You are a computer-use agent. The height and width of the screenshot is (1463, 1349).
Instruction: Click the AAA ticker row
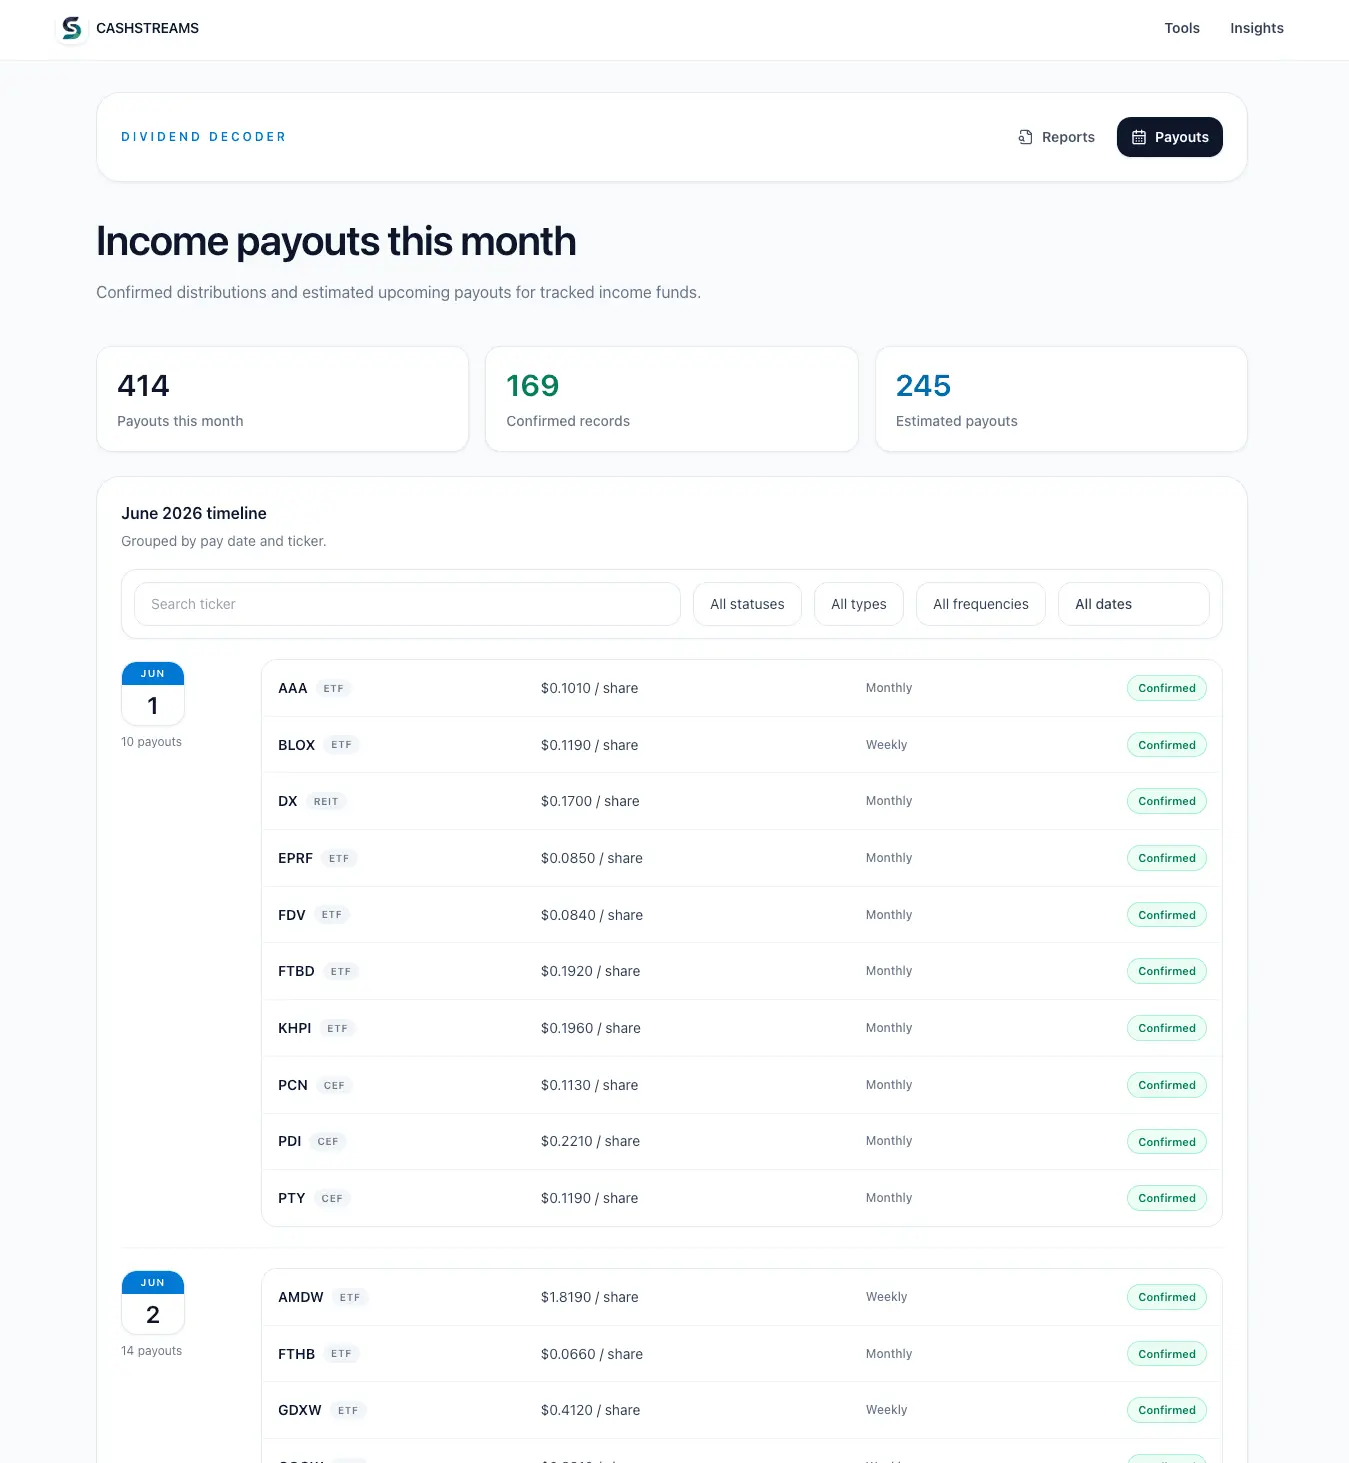741,688
